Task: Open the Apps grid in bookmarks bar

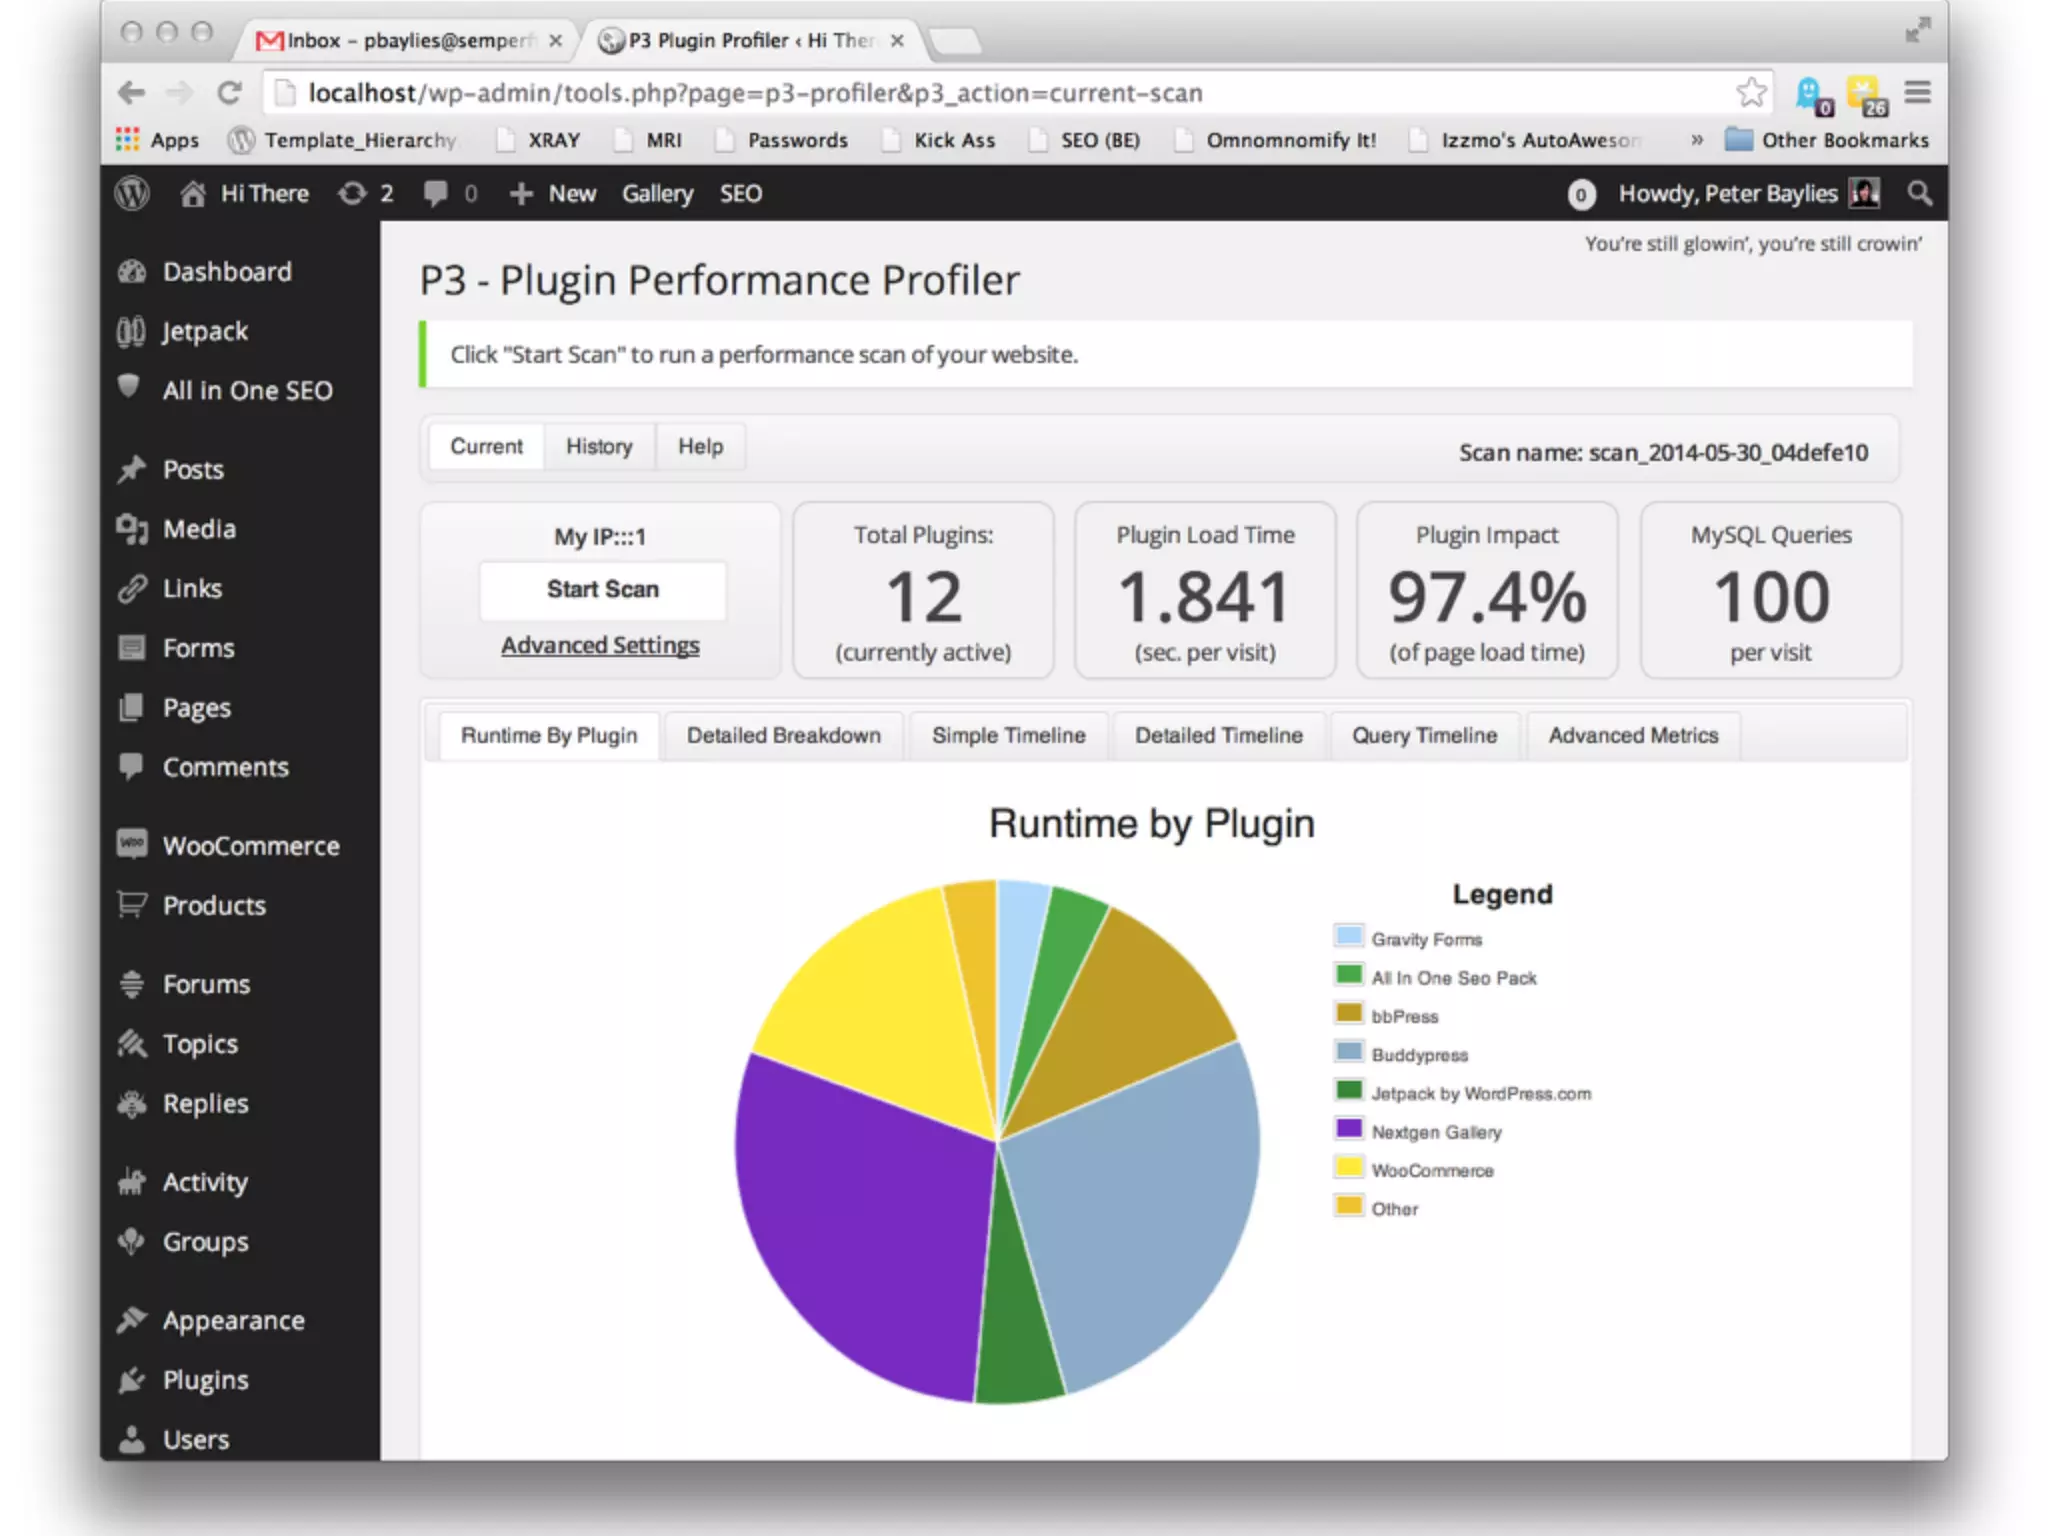Action: pos(157,140)
